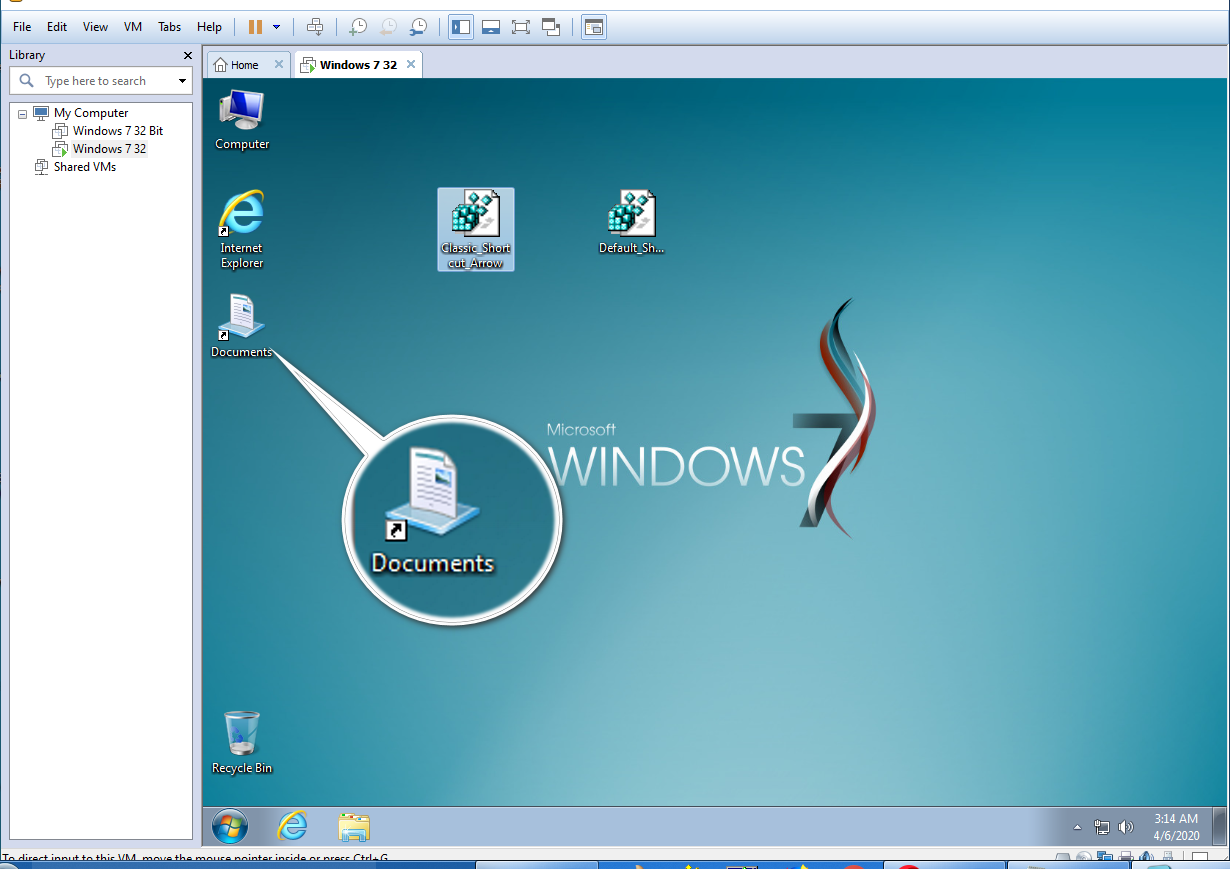The image size is (1230, 869).
Task: Toggle the Library sidebar view icon
Action: click(x=461, y=27)
